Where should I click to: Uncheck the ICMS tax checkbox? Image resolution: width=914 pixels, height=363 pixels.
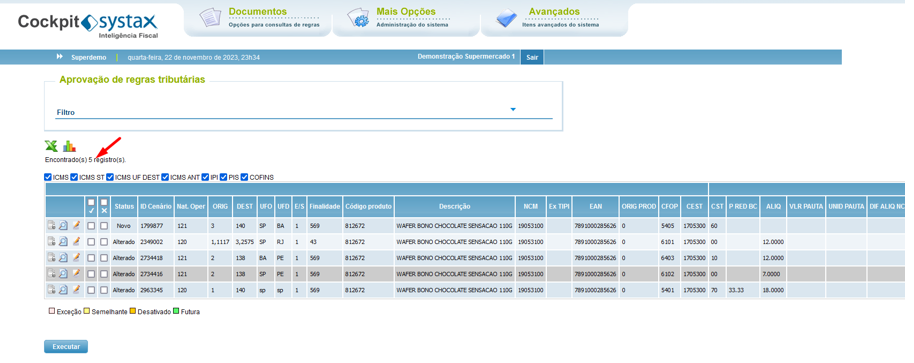[48, 177]
